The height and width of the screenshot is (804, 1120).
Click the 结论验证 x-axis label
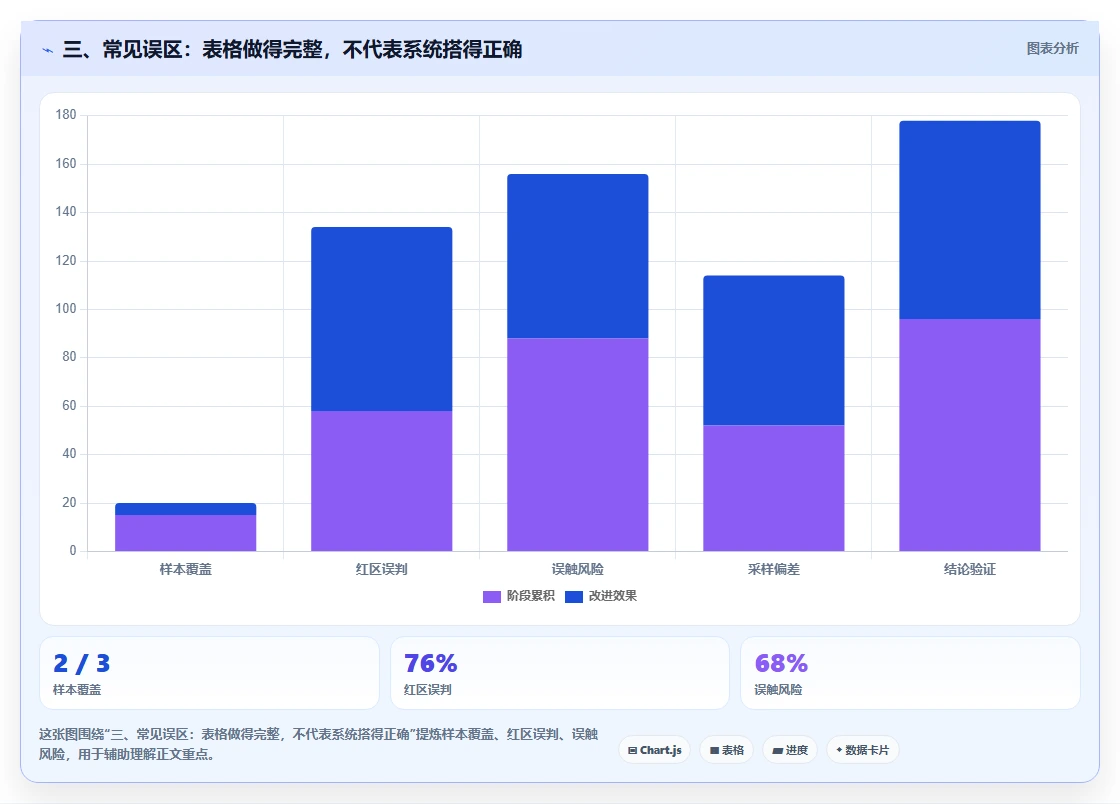970,569
